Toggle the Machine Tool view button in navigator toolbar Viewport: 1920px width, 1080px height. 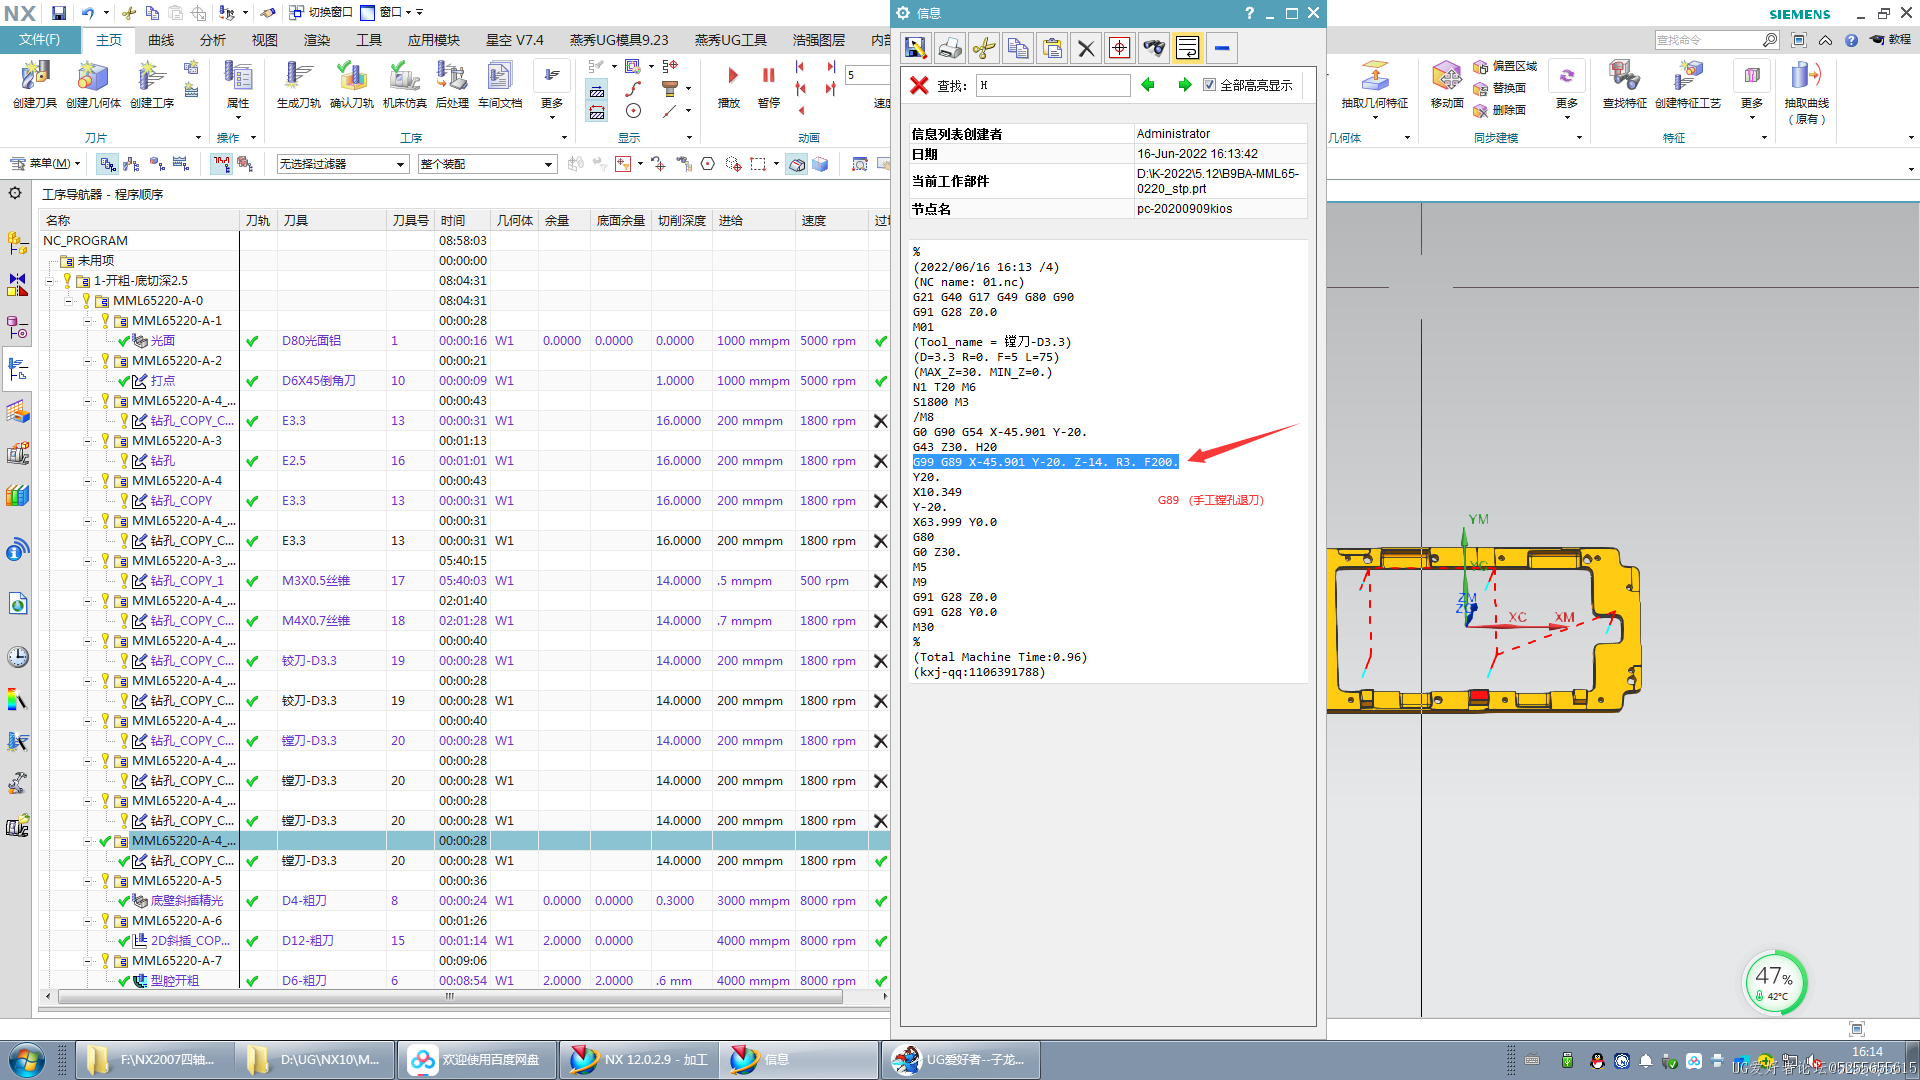coord(132,164)
